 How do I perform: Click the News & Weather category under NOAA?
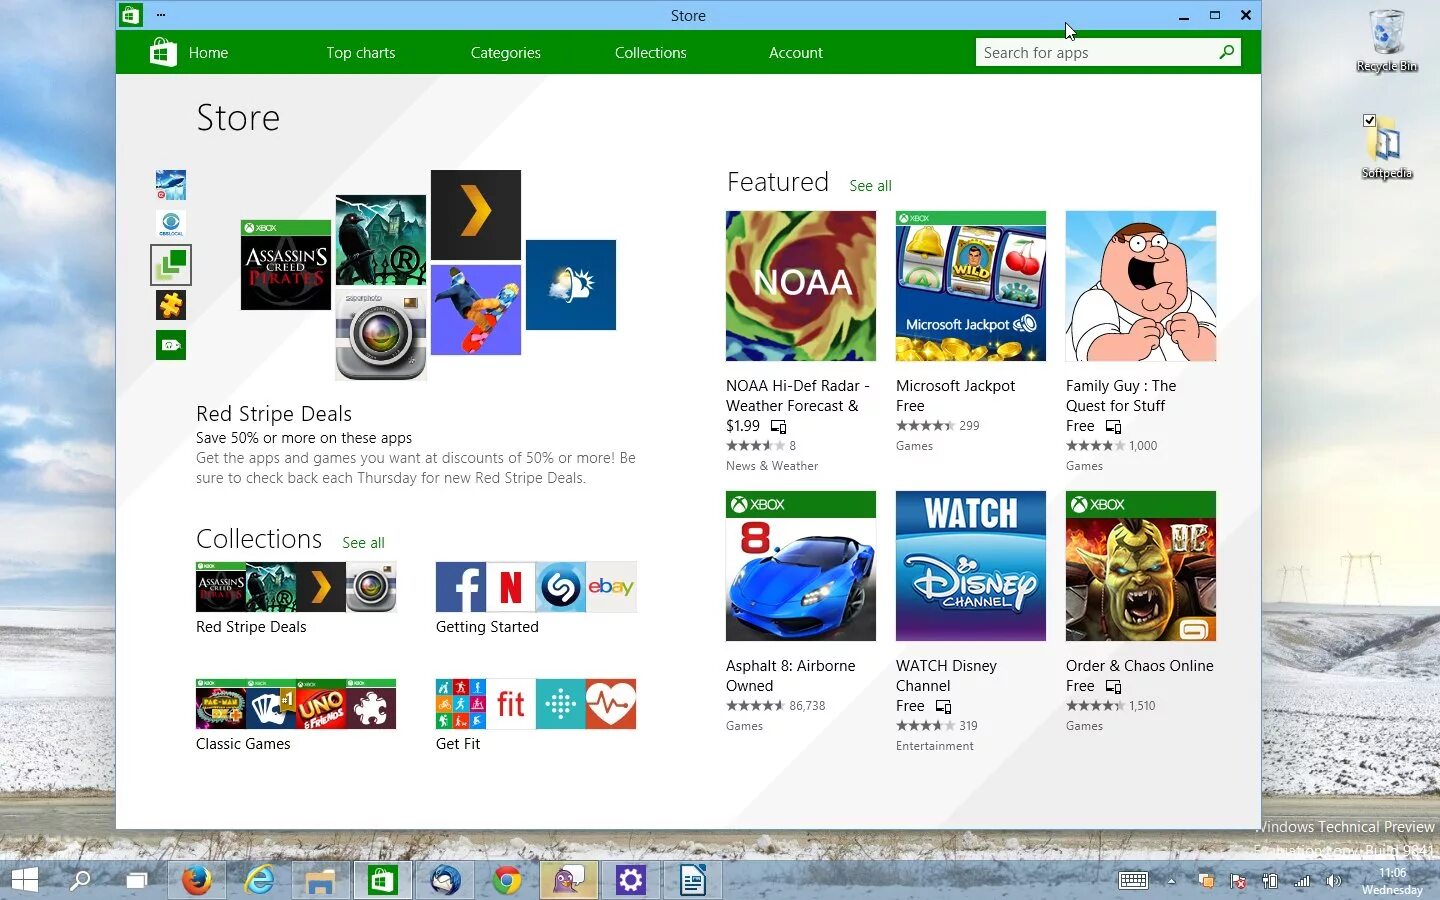(x=772, y=466)
